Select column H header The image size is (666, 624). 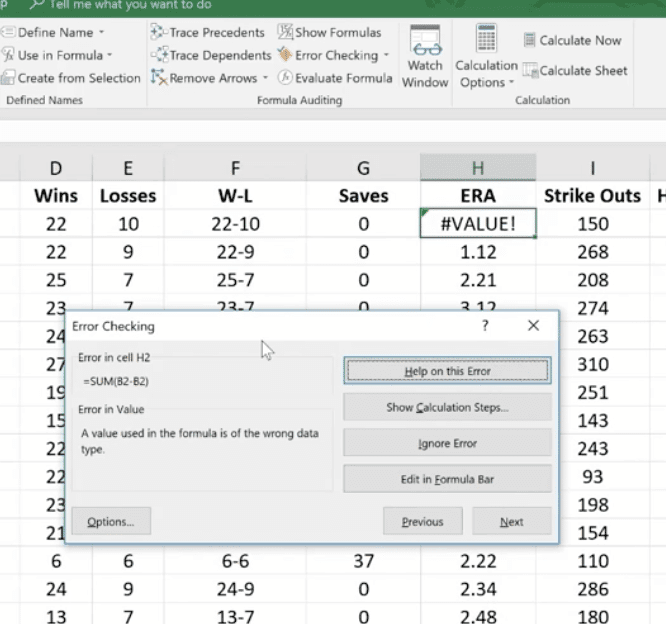[x=477, y=166]
